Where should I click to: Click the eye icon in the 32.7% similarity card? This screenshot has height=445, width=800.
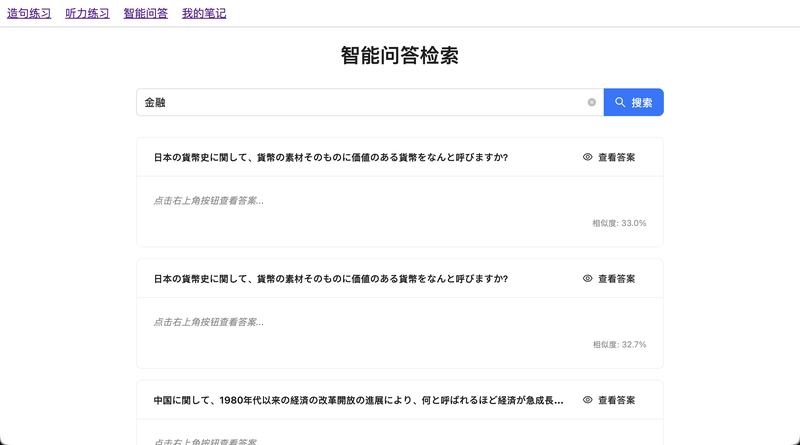(588, 279)
